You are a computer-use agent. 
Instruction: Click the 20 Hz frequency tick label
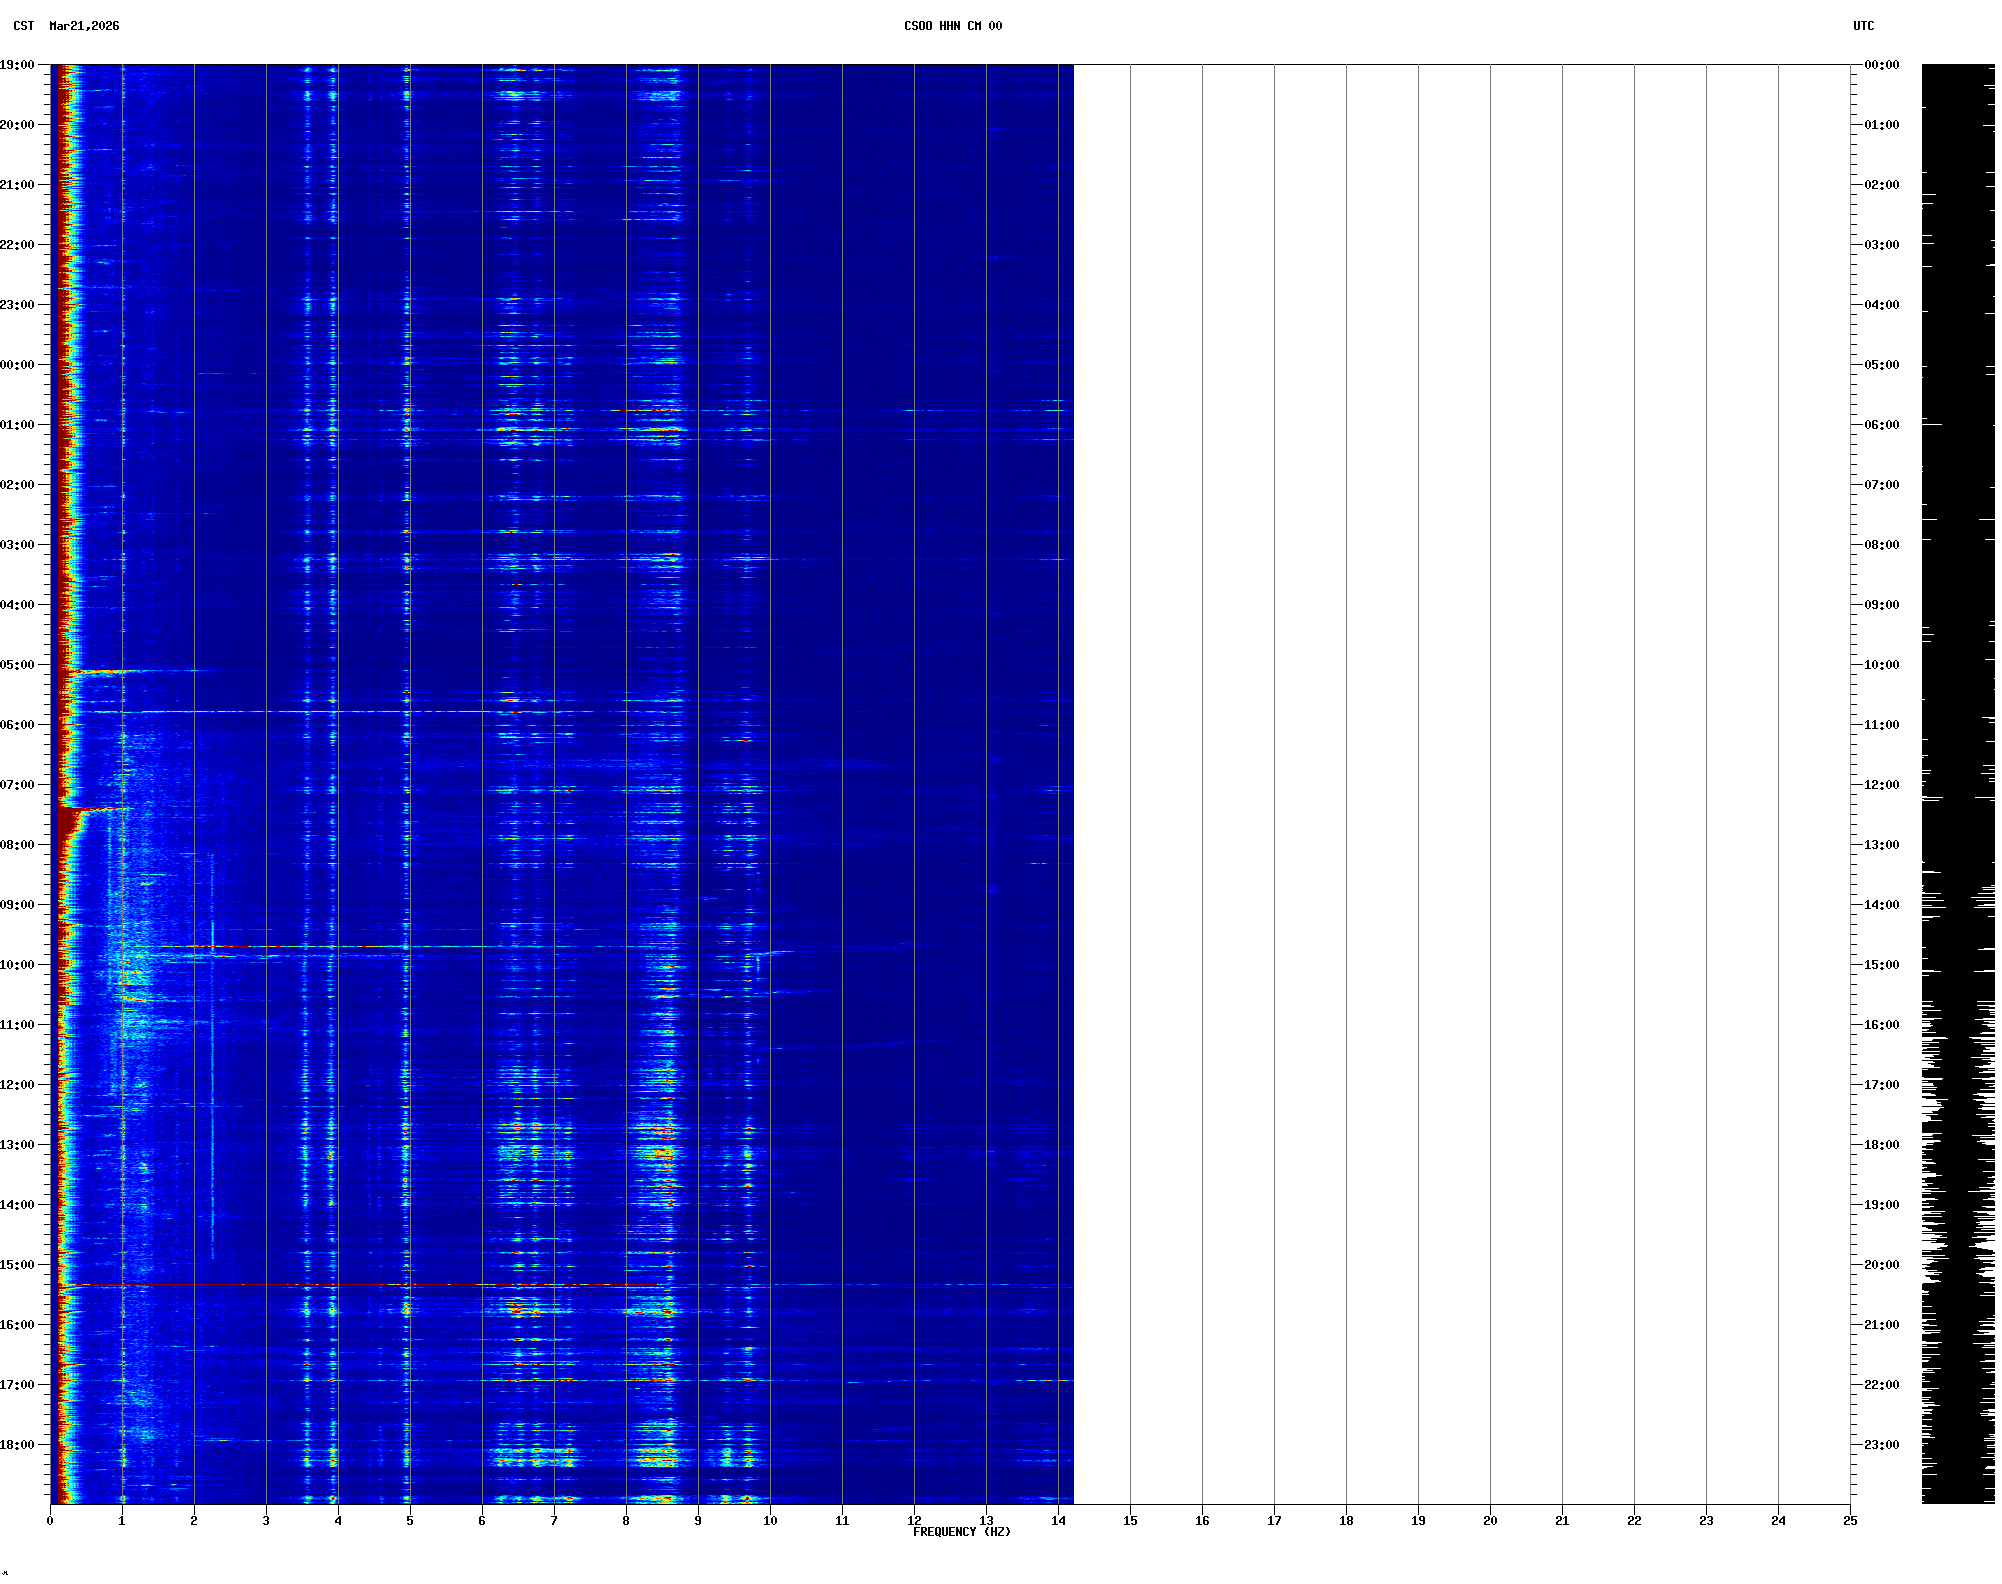point(1490,1521)
